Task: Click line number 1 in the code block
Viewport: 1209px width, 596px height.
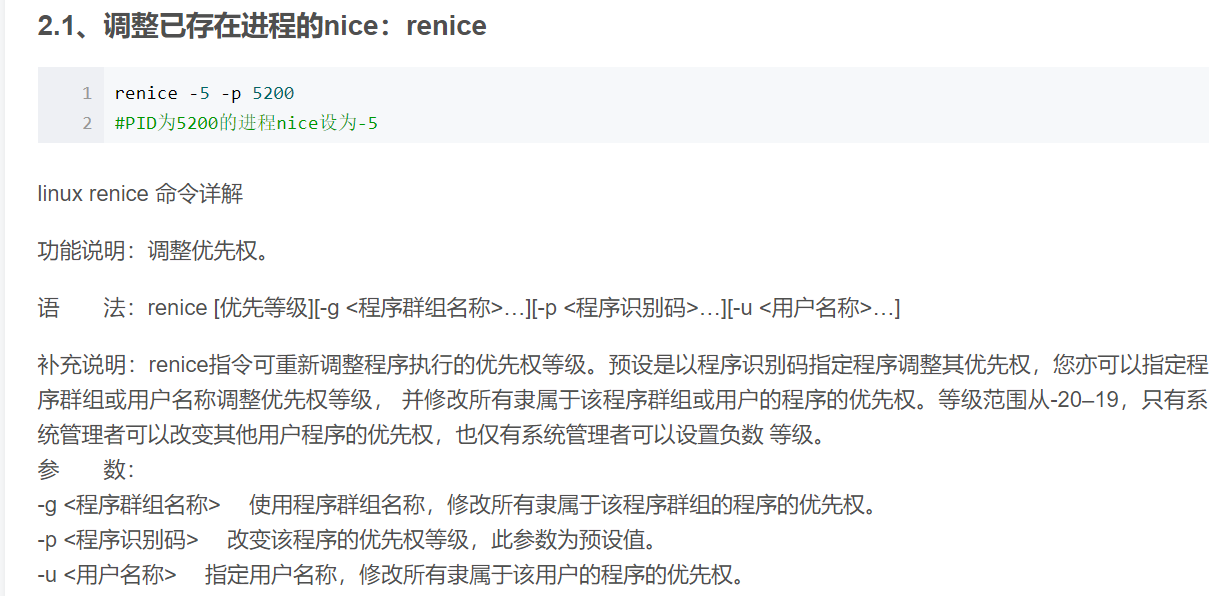Action: pos(87,93)
